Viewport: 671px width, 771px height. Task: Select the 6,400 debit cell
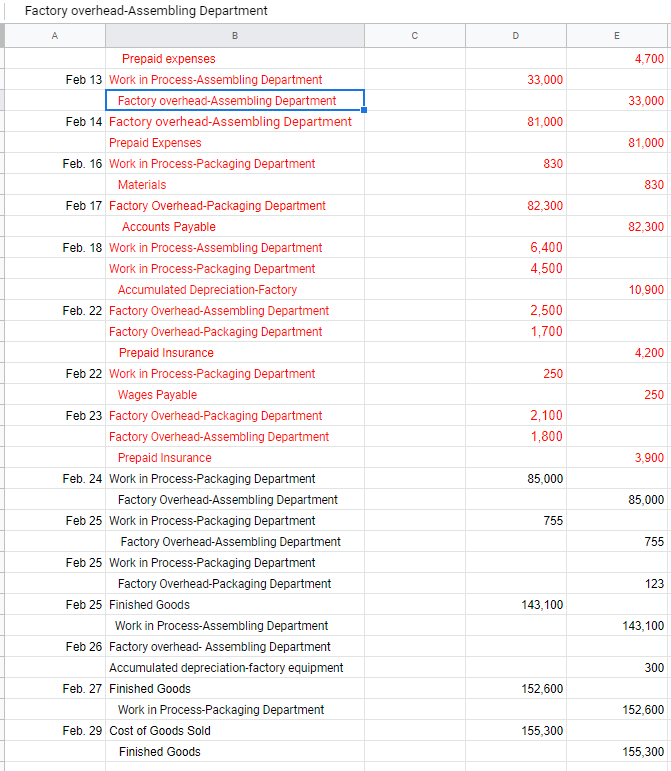pyautogui.click(x=516, y=247)
